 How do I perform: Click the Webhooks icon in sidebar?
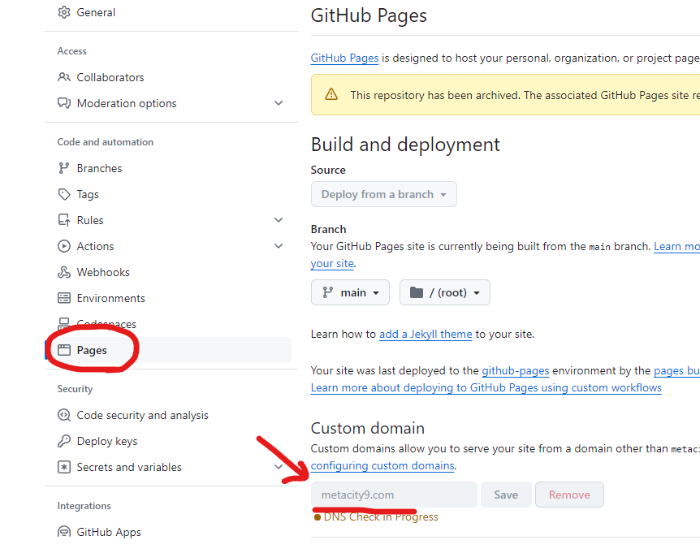[64, 272]
